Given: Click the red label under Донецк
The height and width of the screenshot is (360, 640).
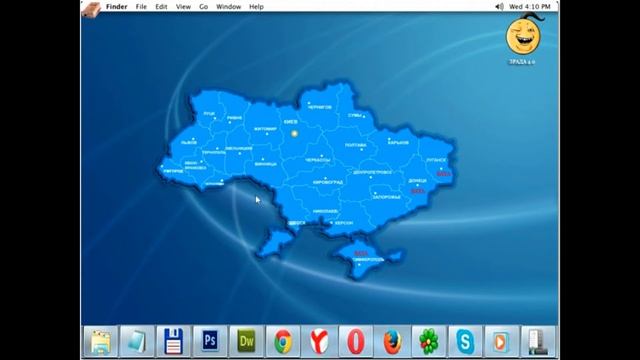Looking at the screenshot, I should click(418, 191).
